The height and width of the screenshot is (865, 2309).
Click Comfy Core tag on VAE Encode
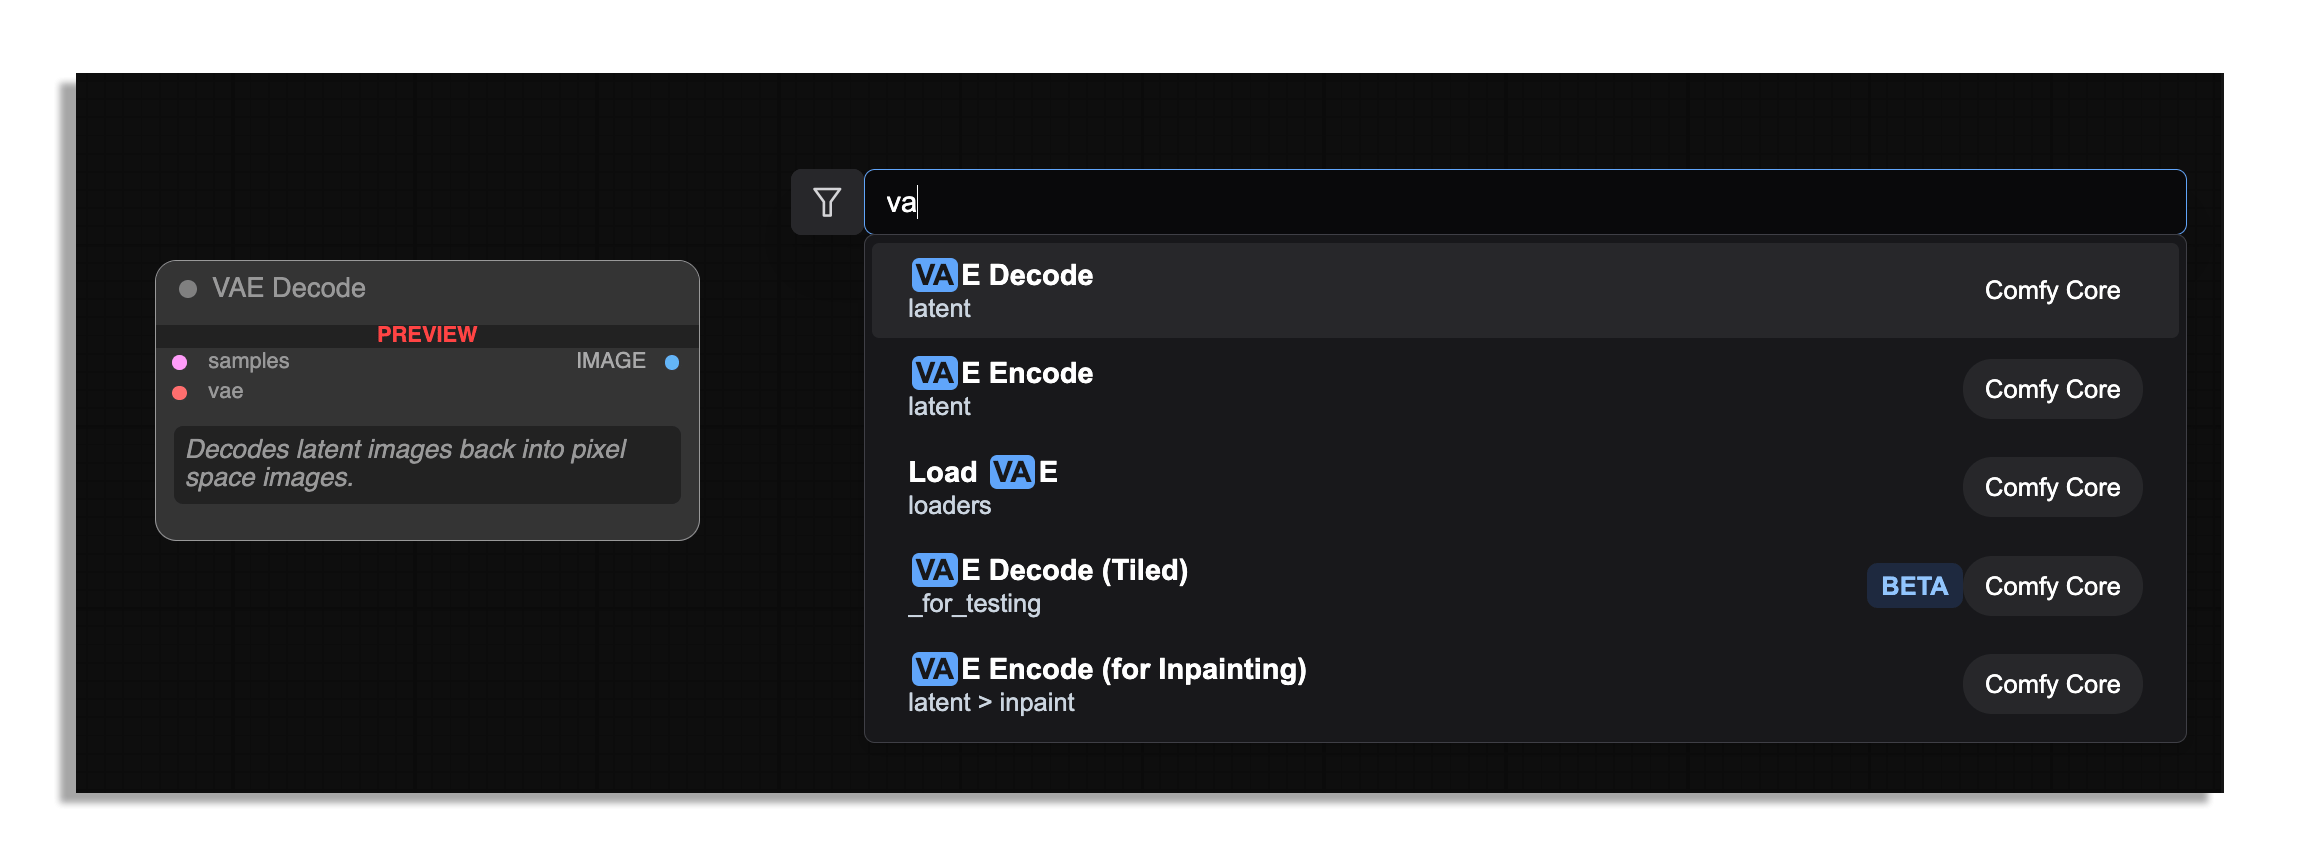2052,389
